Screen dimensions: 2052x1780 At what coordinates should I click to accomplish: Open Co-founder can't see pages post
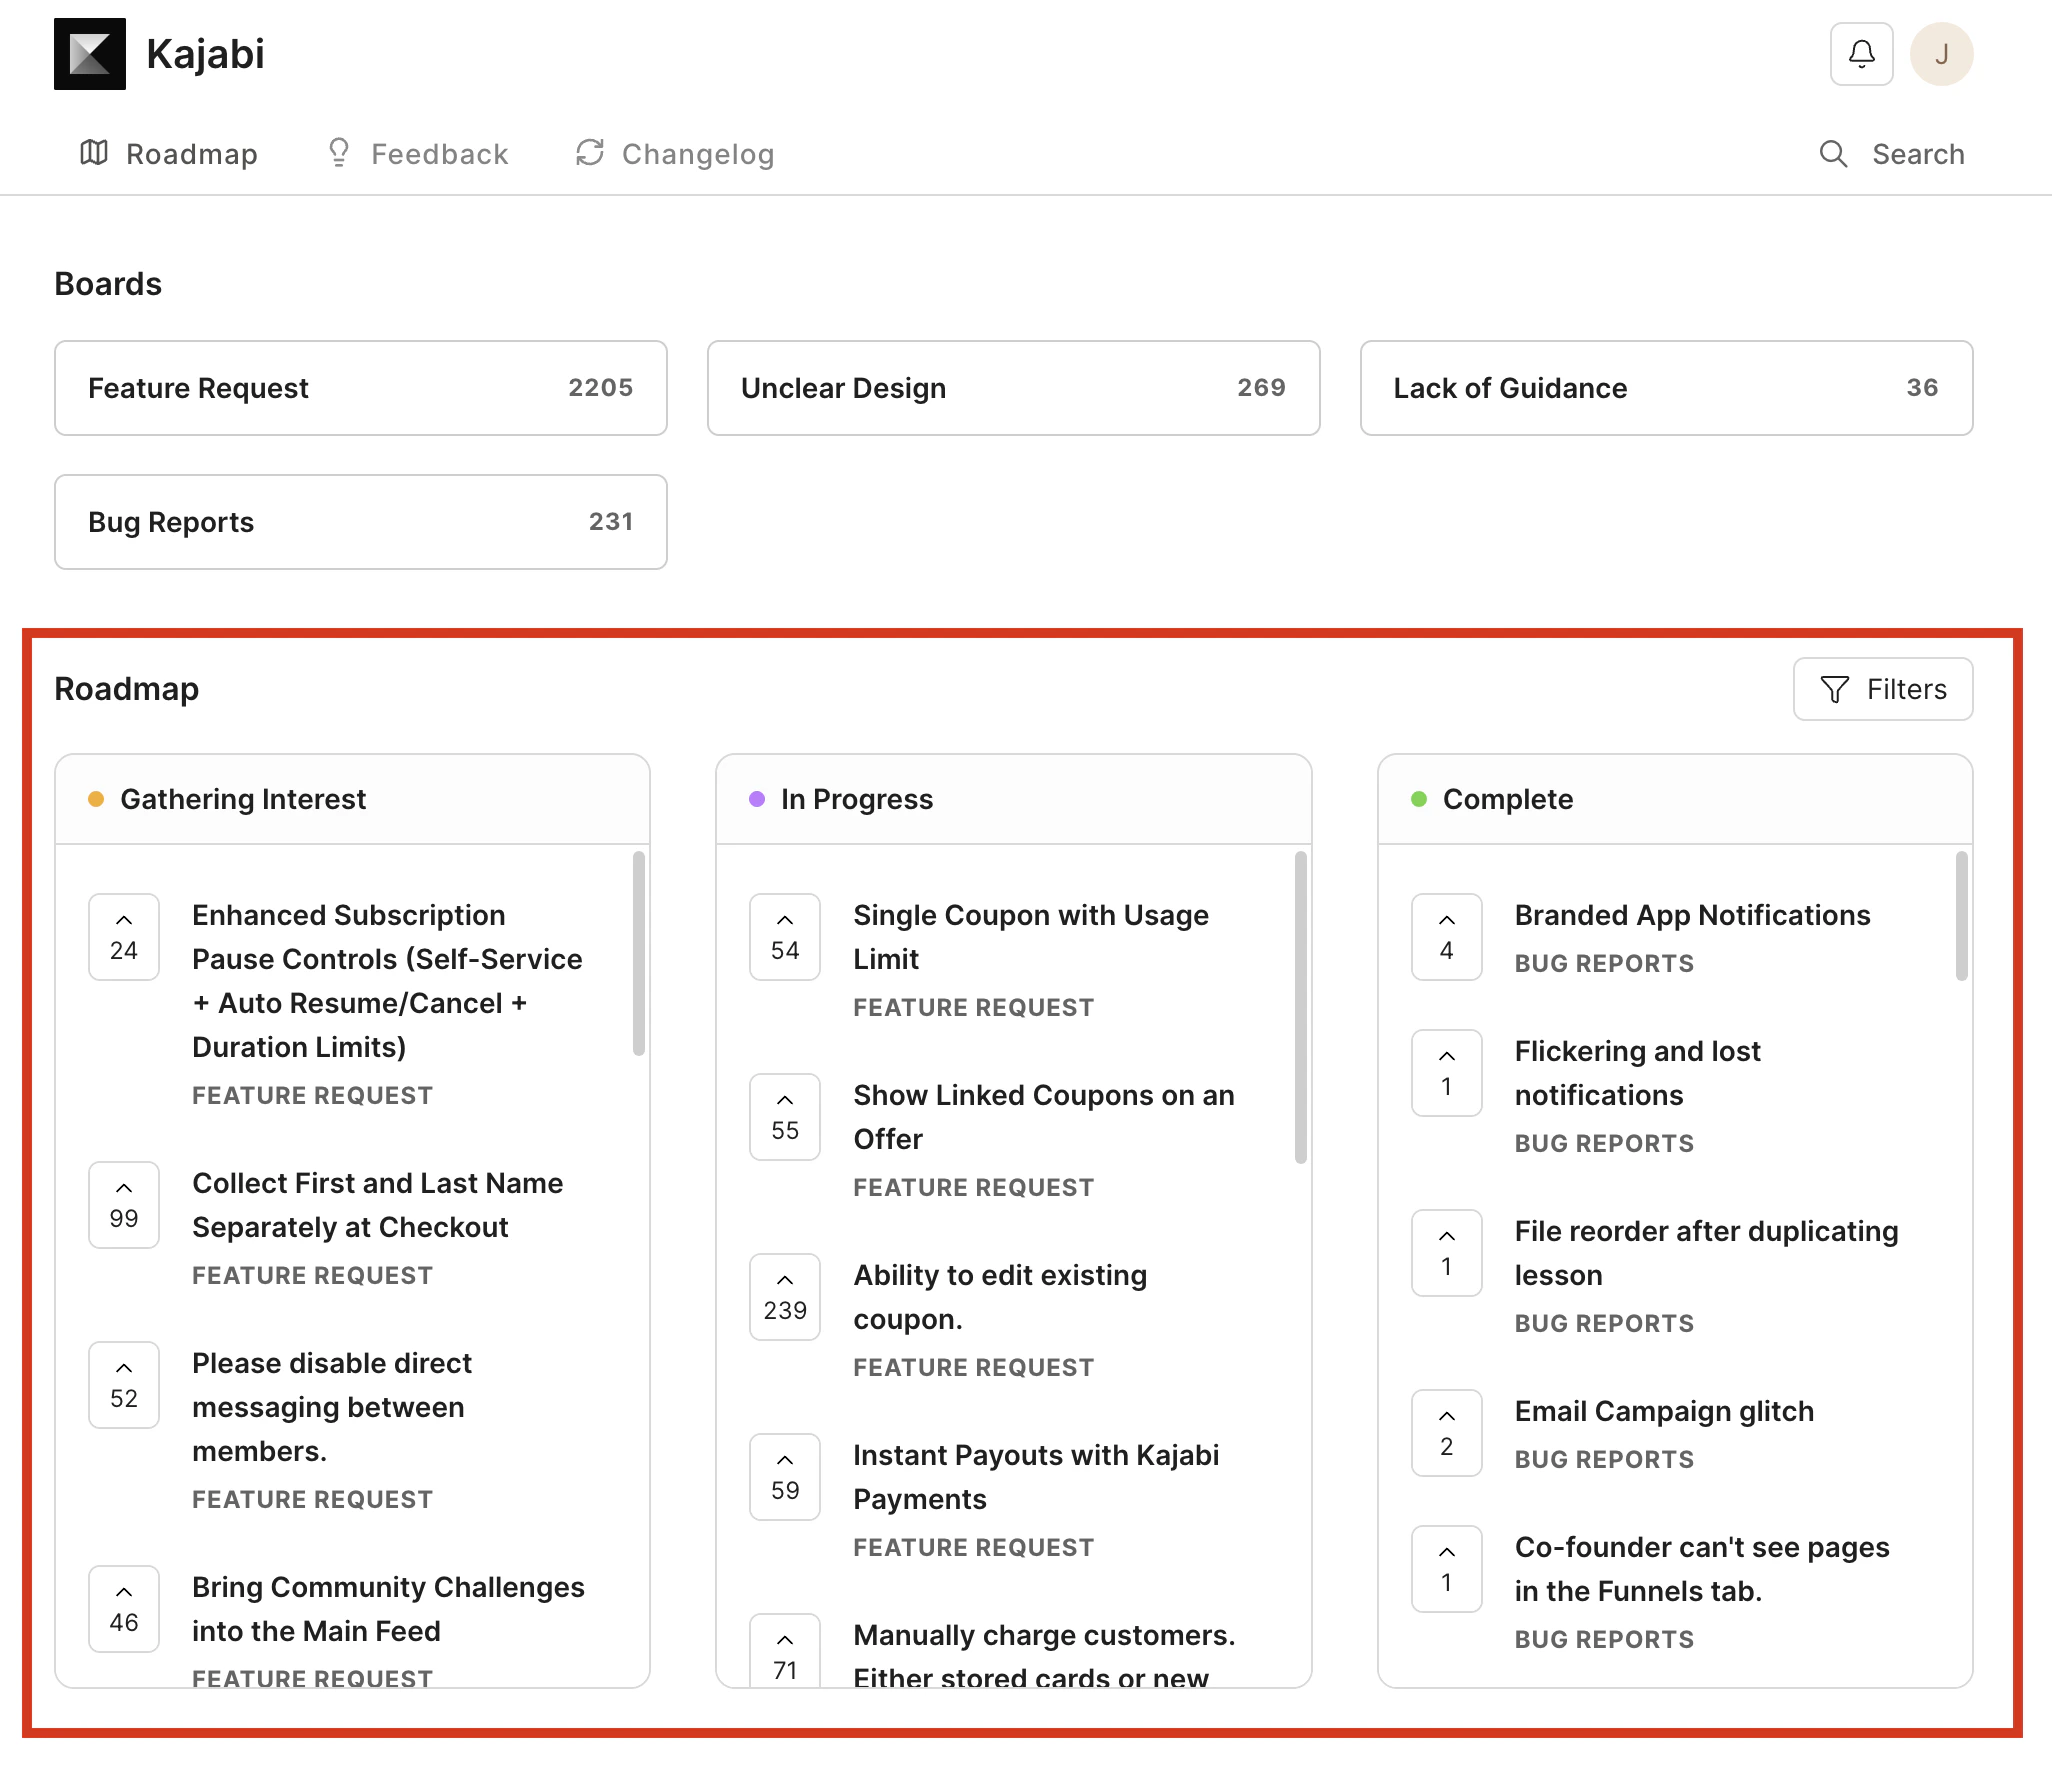point(1702,1569)
